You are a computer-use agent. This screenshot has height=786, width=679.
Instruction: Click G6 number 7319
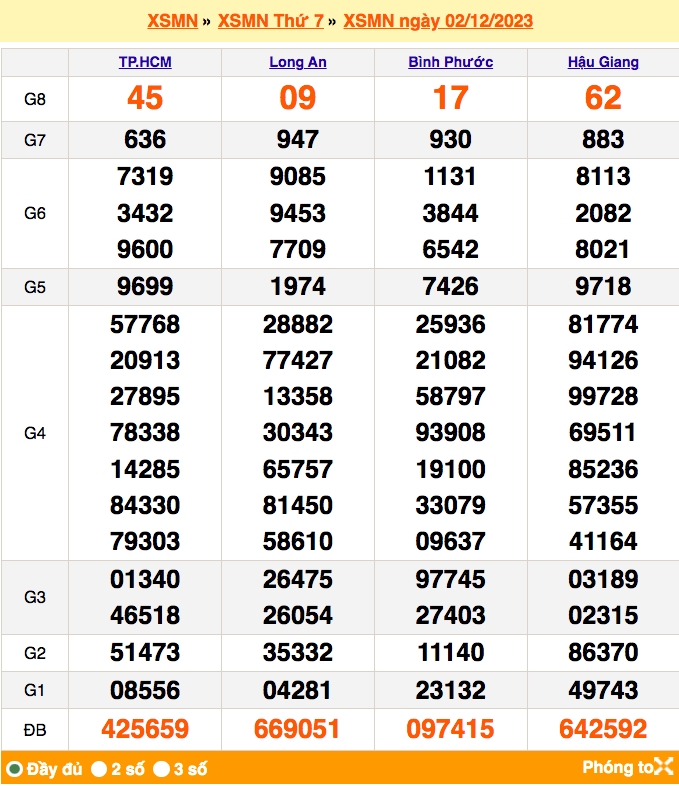click(x=145, y=176)
